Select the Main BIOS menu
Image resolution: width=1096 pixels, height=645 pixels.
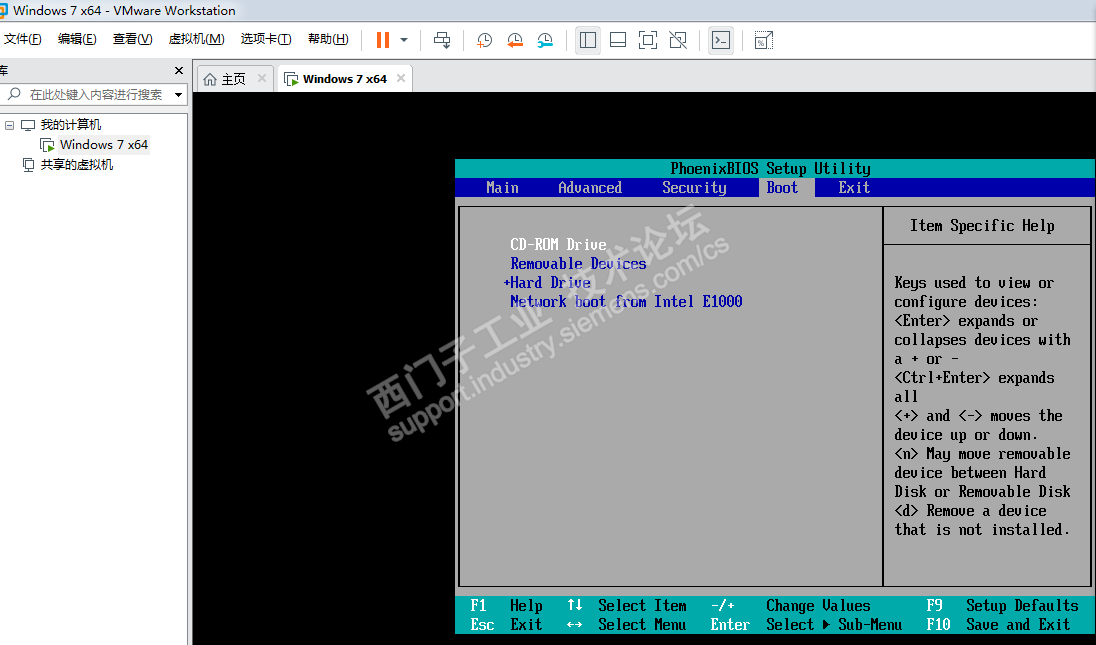tap(502, 187)
